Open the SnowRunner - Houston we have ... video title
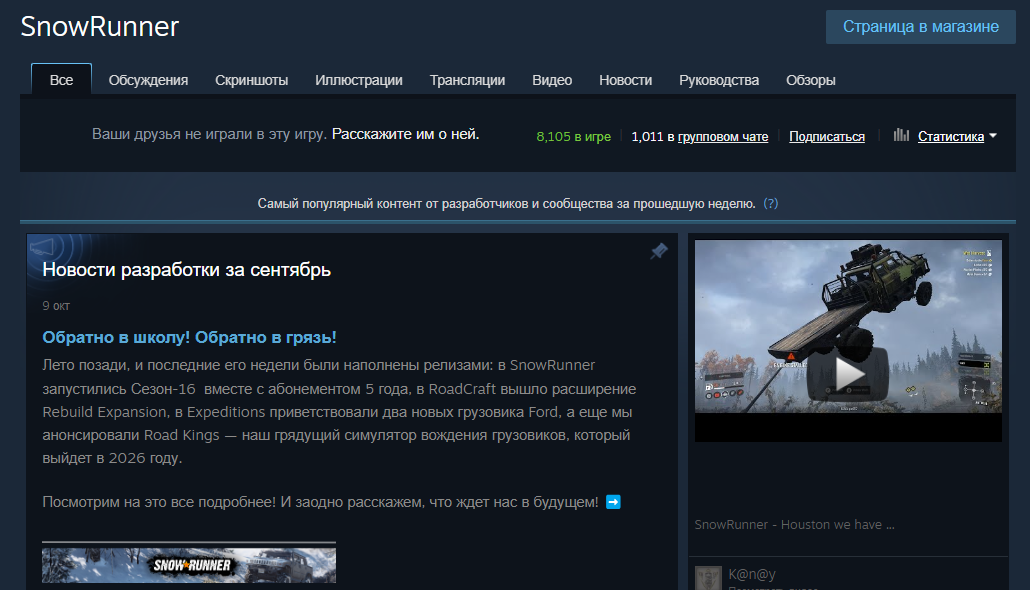The width and height of the screenshot is (1030, 590). 794,524
